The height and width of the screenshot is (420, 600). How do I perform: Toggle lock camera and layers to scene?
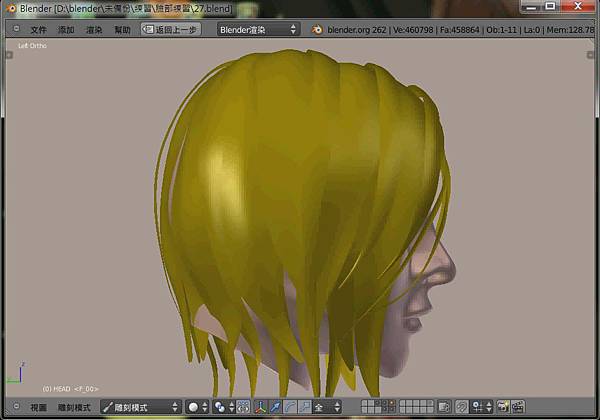tap(444, 407)
